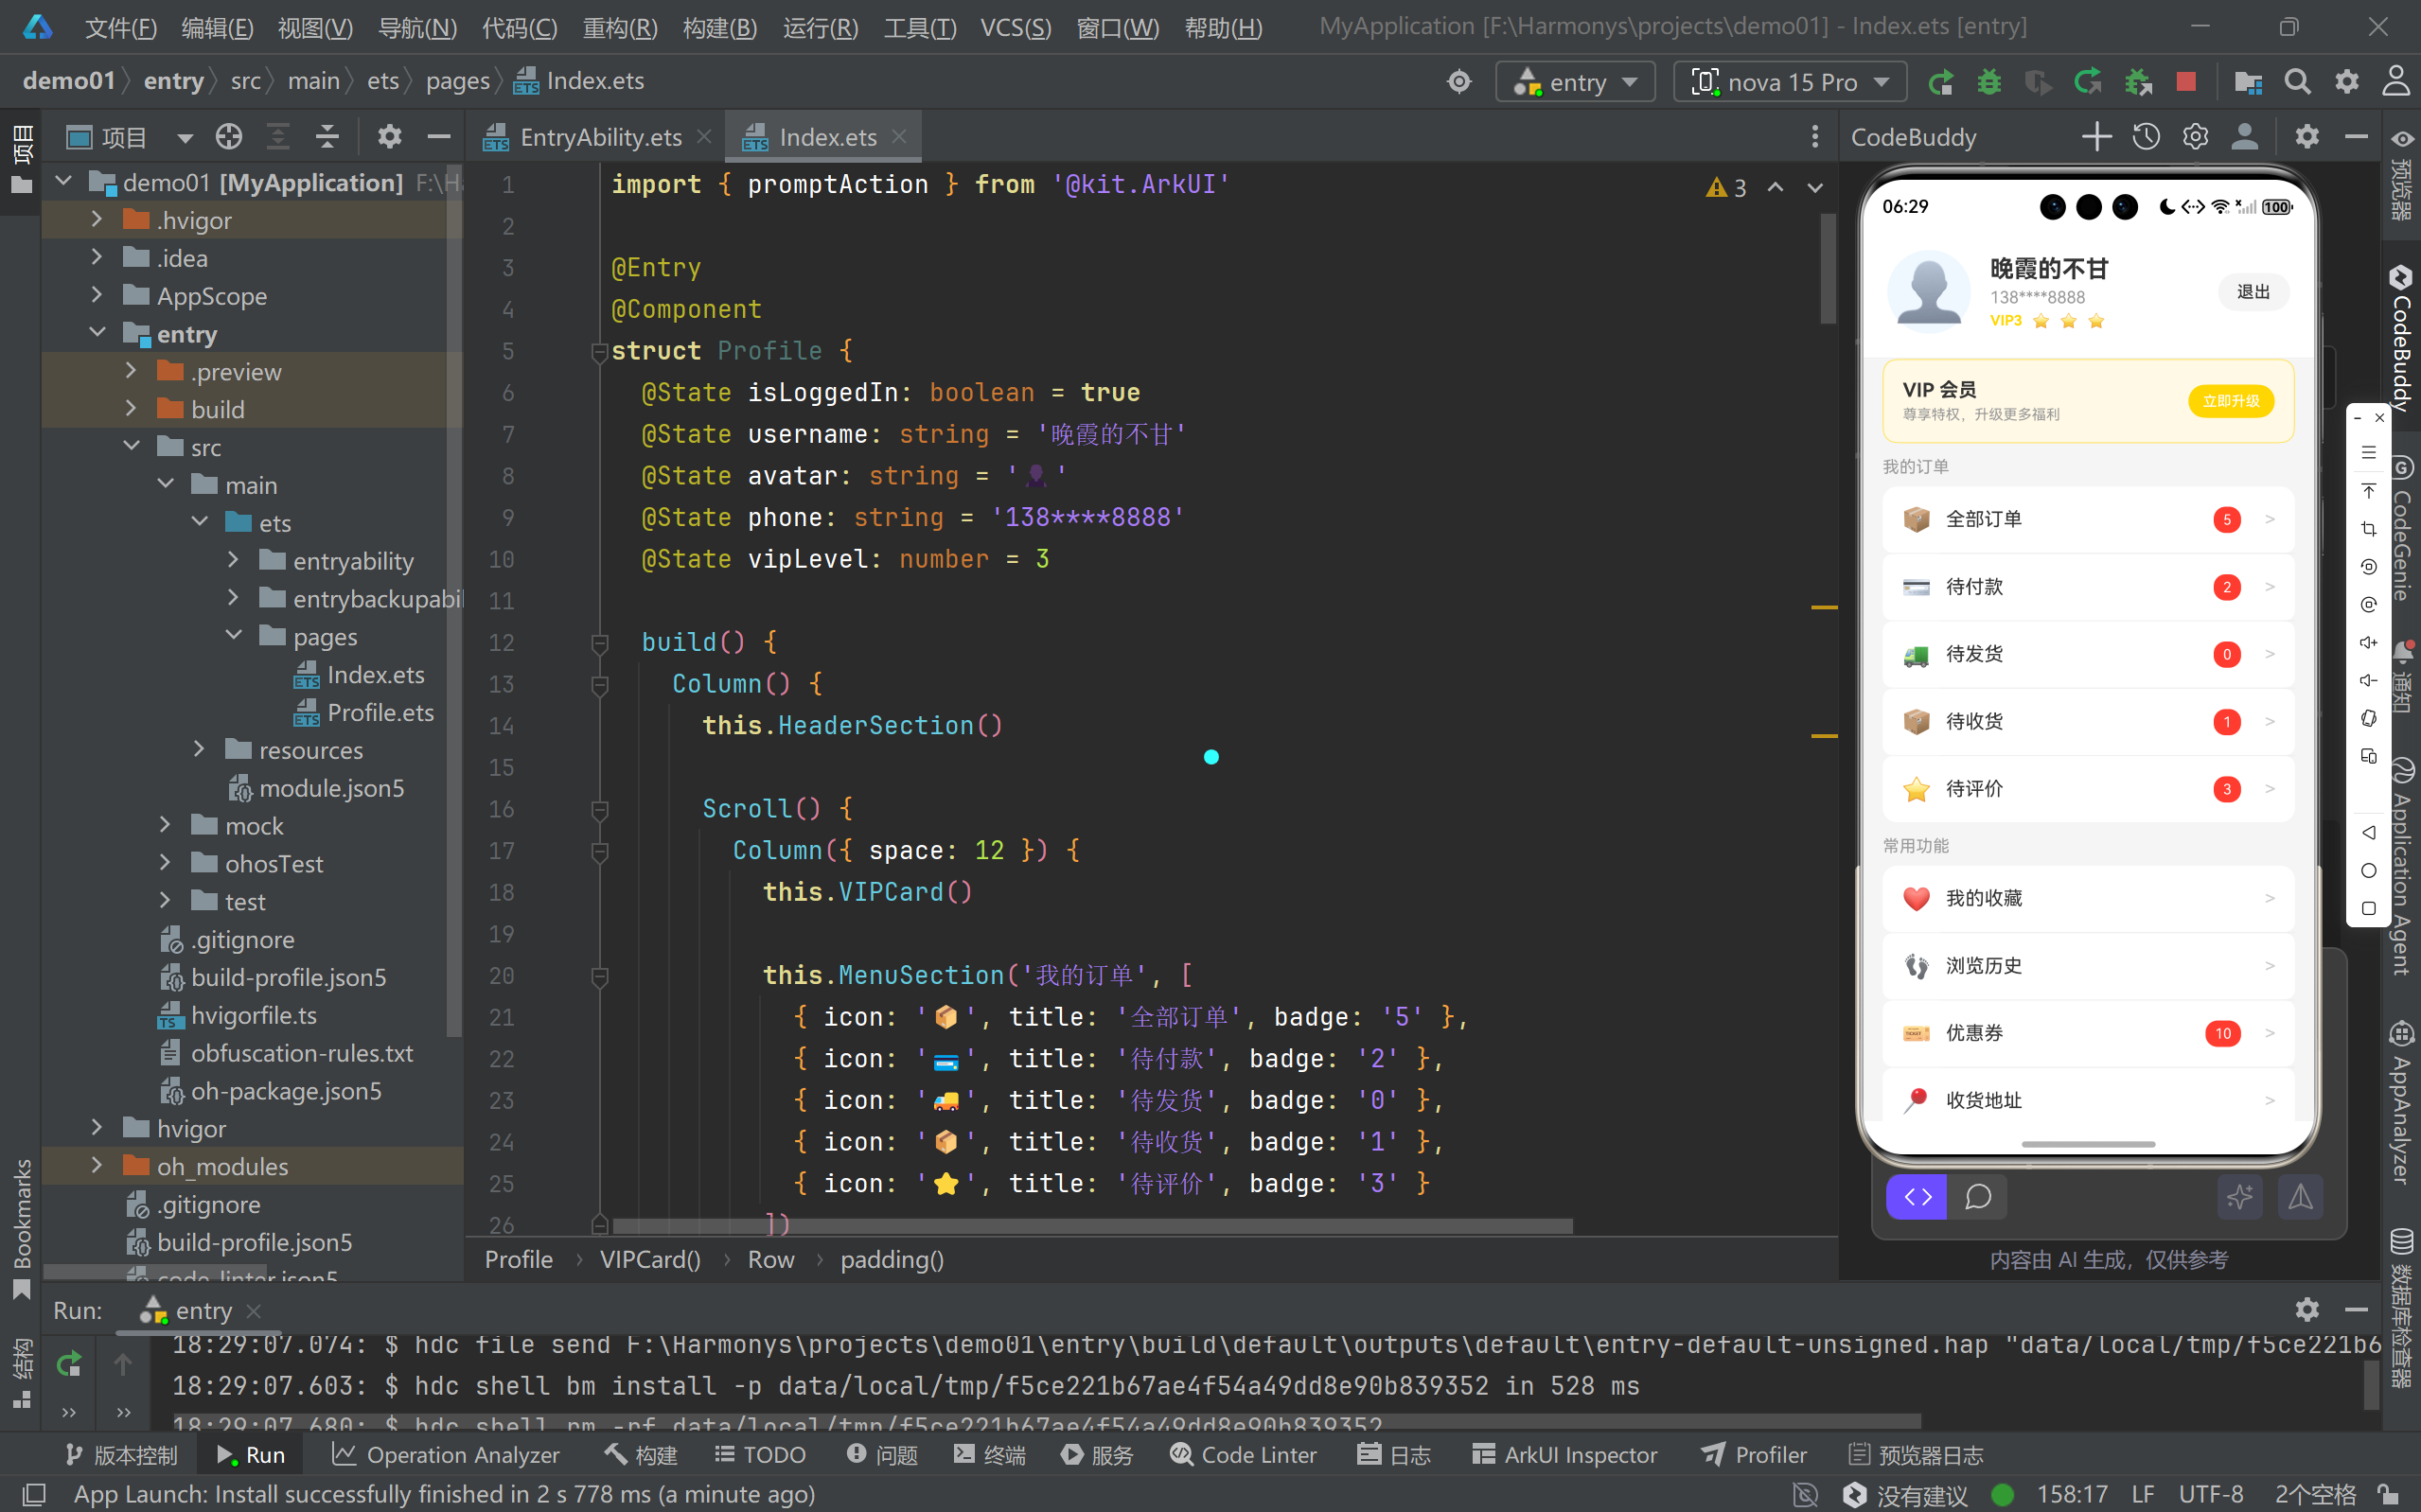
Task: Open the entry run configuration dropdown
Action: coord(1575,82)
